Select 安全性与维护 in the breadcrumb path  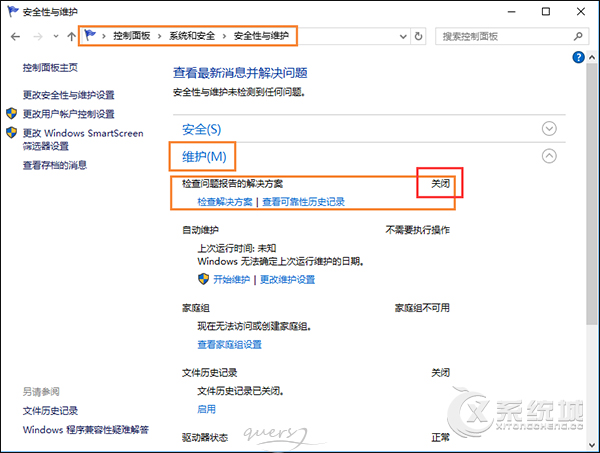click(x=261, y=36)
